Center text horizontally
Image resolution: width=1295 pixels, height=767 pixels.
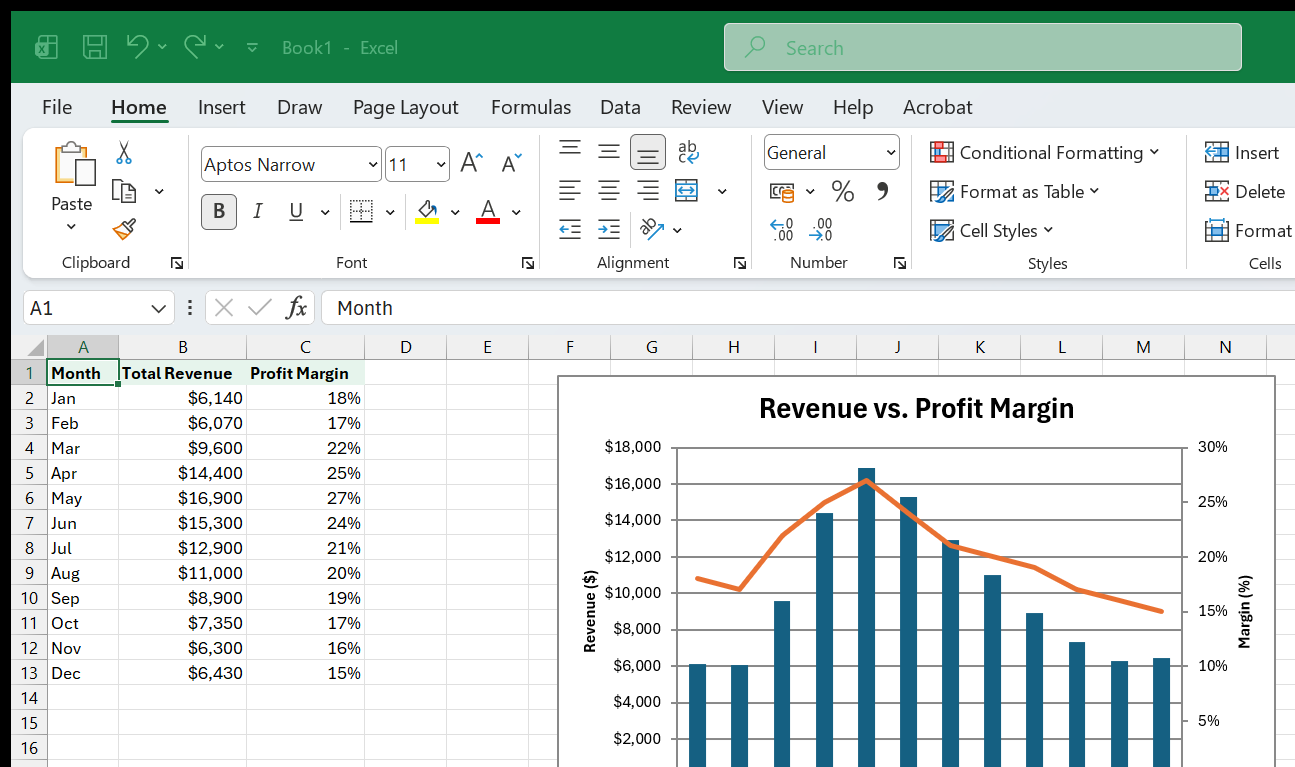click(x=609, y=190)
